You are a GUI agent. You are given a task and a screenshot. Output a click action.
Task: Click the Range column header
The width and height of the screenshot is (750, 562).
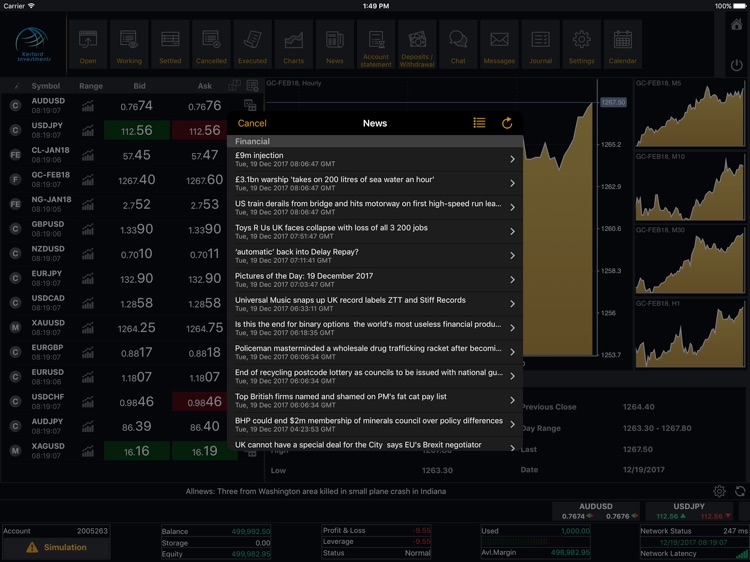[x=91, y=86]
